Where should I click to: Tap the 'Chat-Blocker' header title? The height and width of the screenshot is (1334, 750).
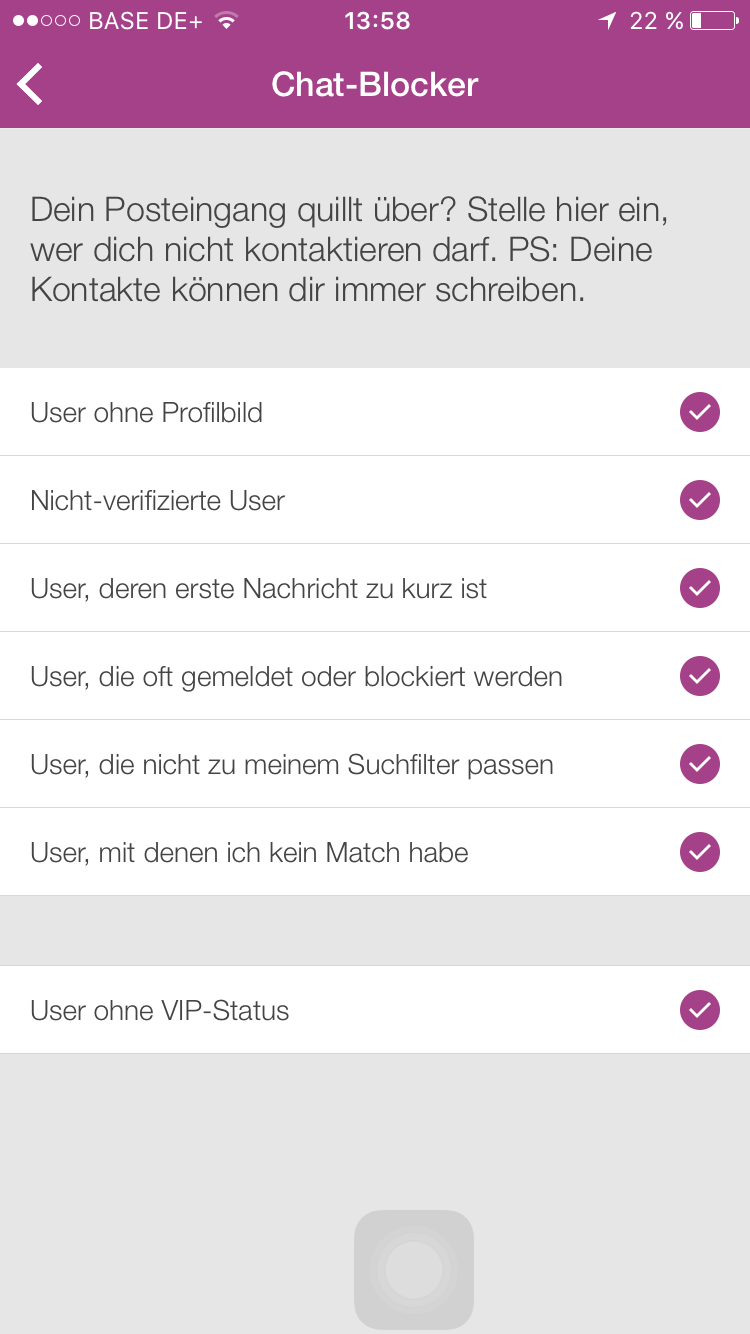point(375,85)
